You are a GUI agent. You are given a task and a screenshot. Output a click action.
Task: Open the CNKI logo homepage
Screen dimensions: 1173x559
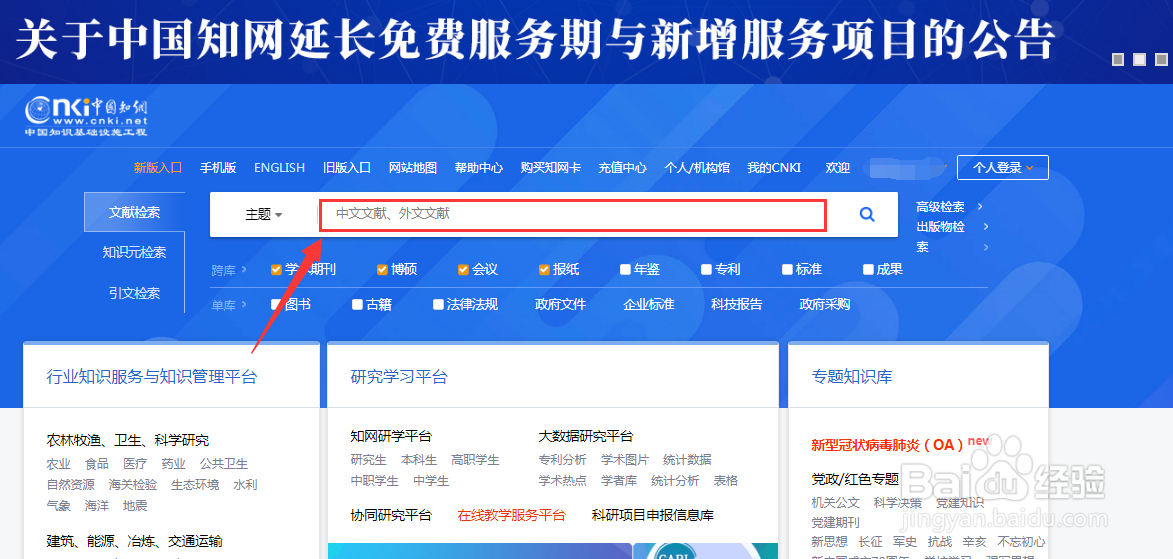tap(86, 116)
